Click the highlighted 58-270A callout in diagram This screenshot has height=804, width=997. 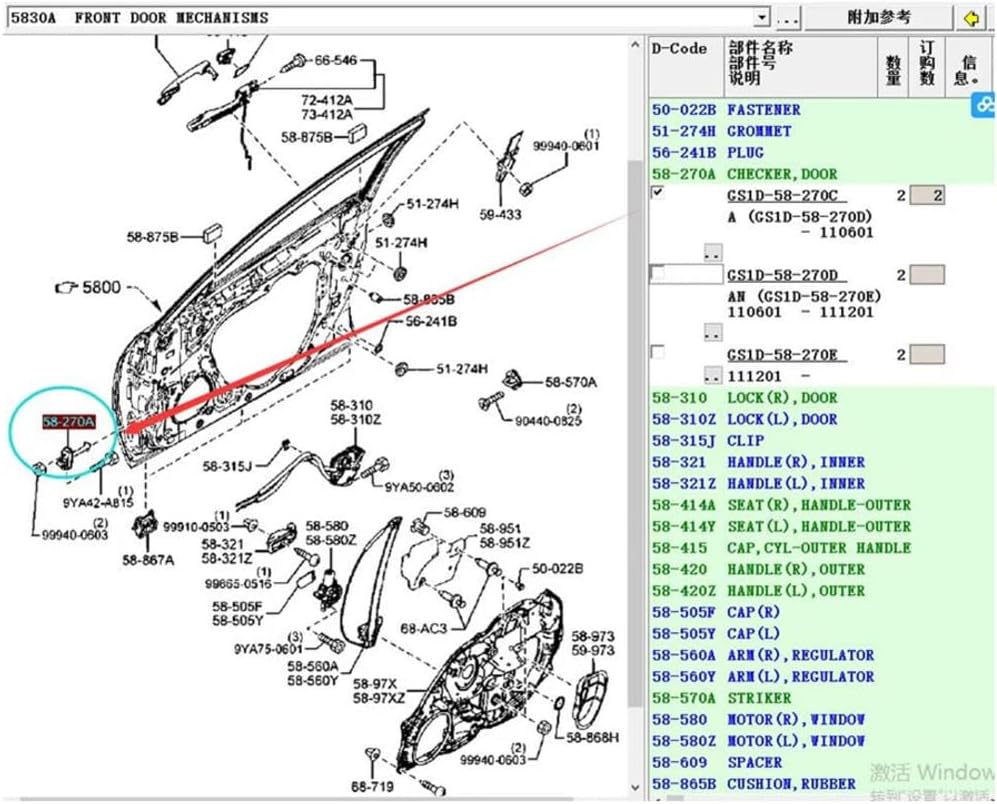tap(68, 423)
